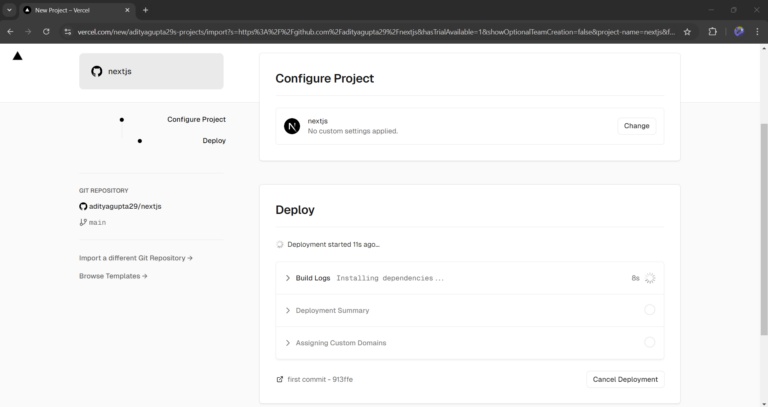
Task: Expand the Build Logs section
Action: (313, 278)
